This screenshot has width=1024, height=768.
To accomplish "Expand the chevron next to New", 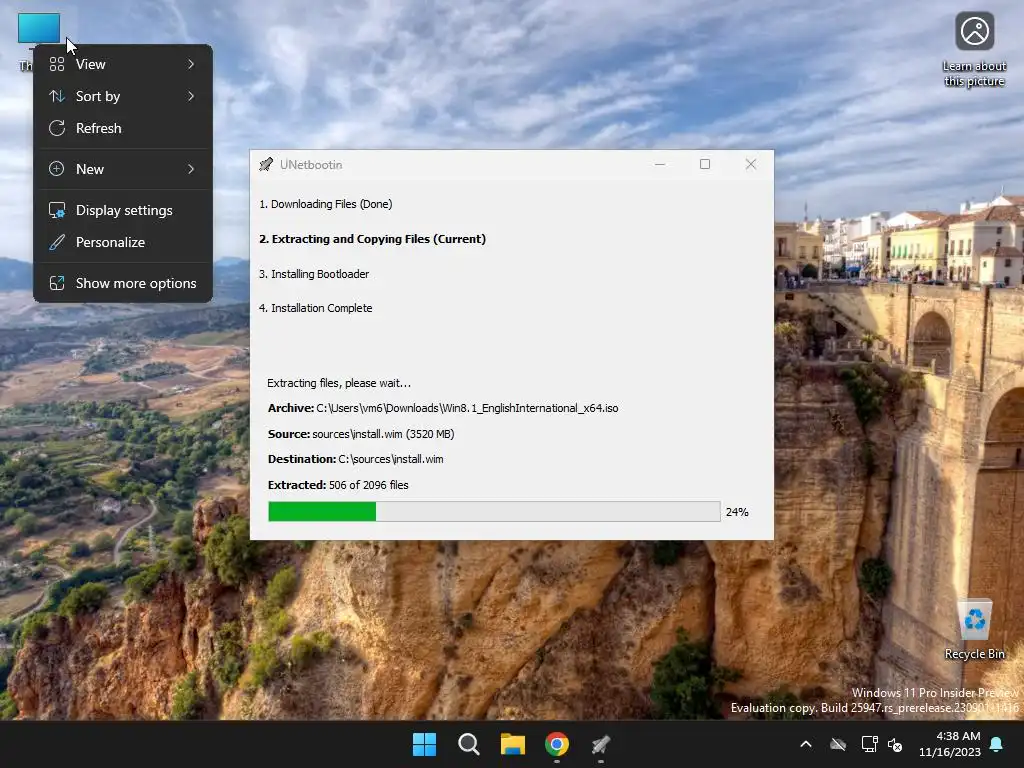I will 191,169.
